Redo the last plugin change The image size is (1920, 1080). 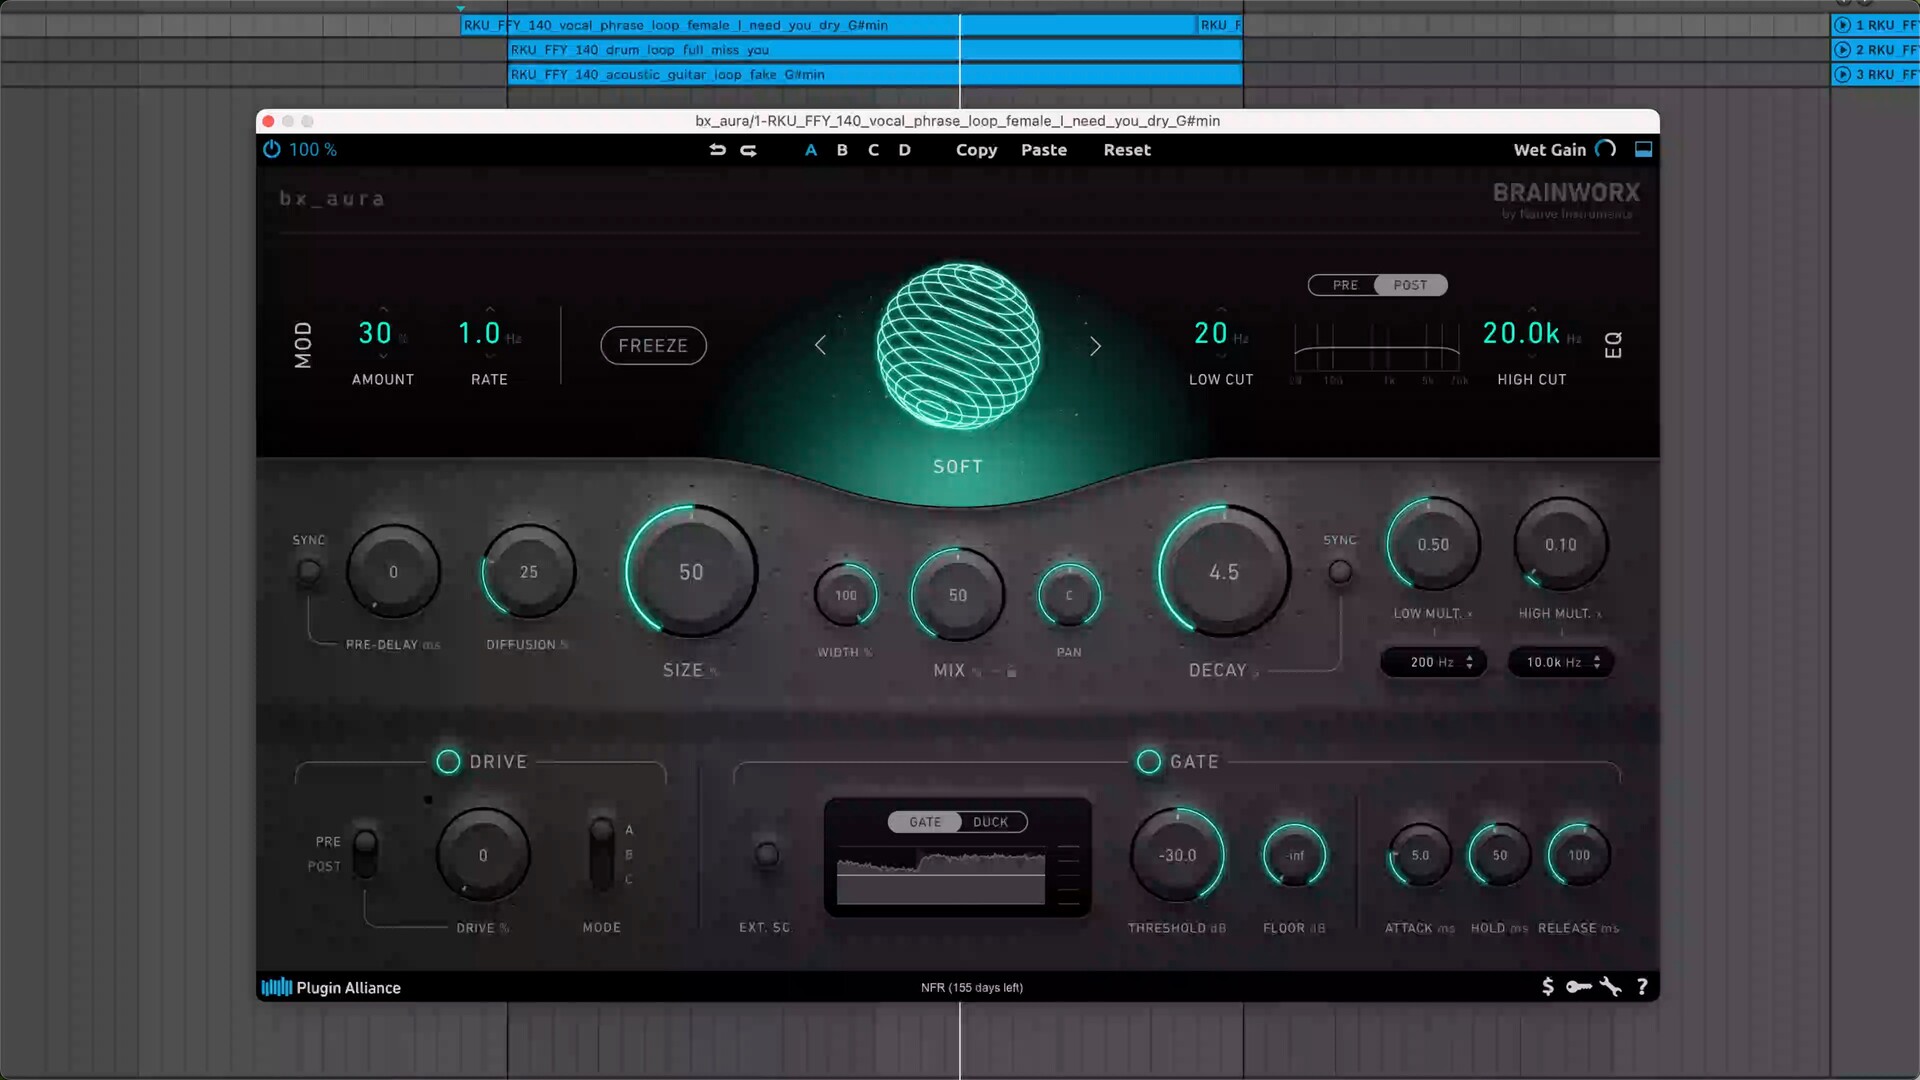[x=748, y=150]
